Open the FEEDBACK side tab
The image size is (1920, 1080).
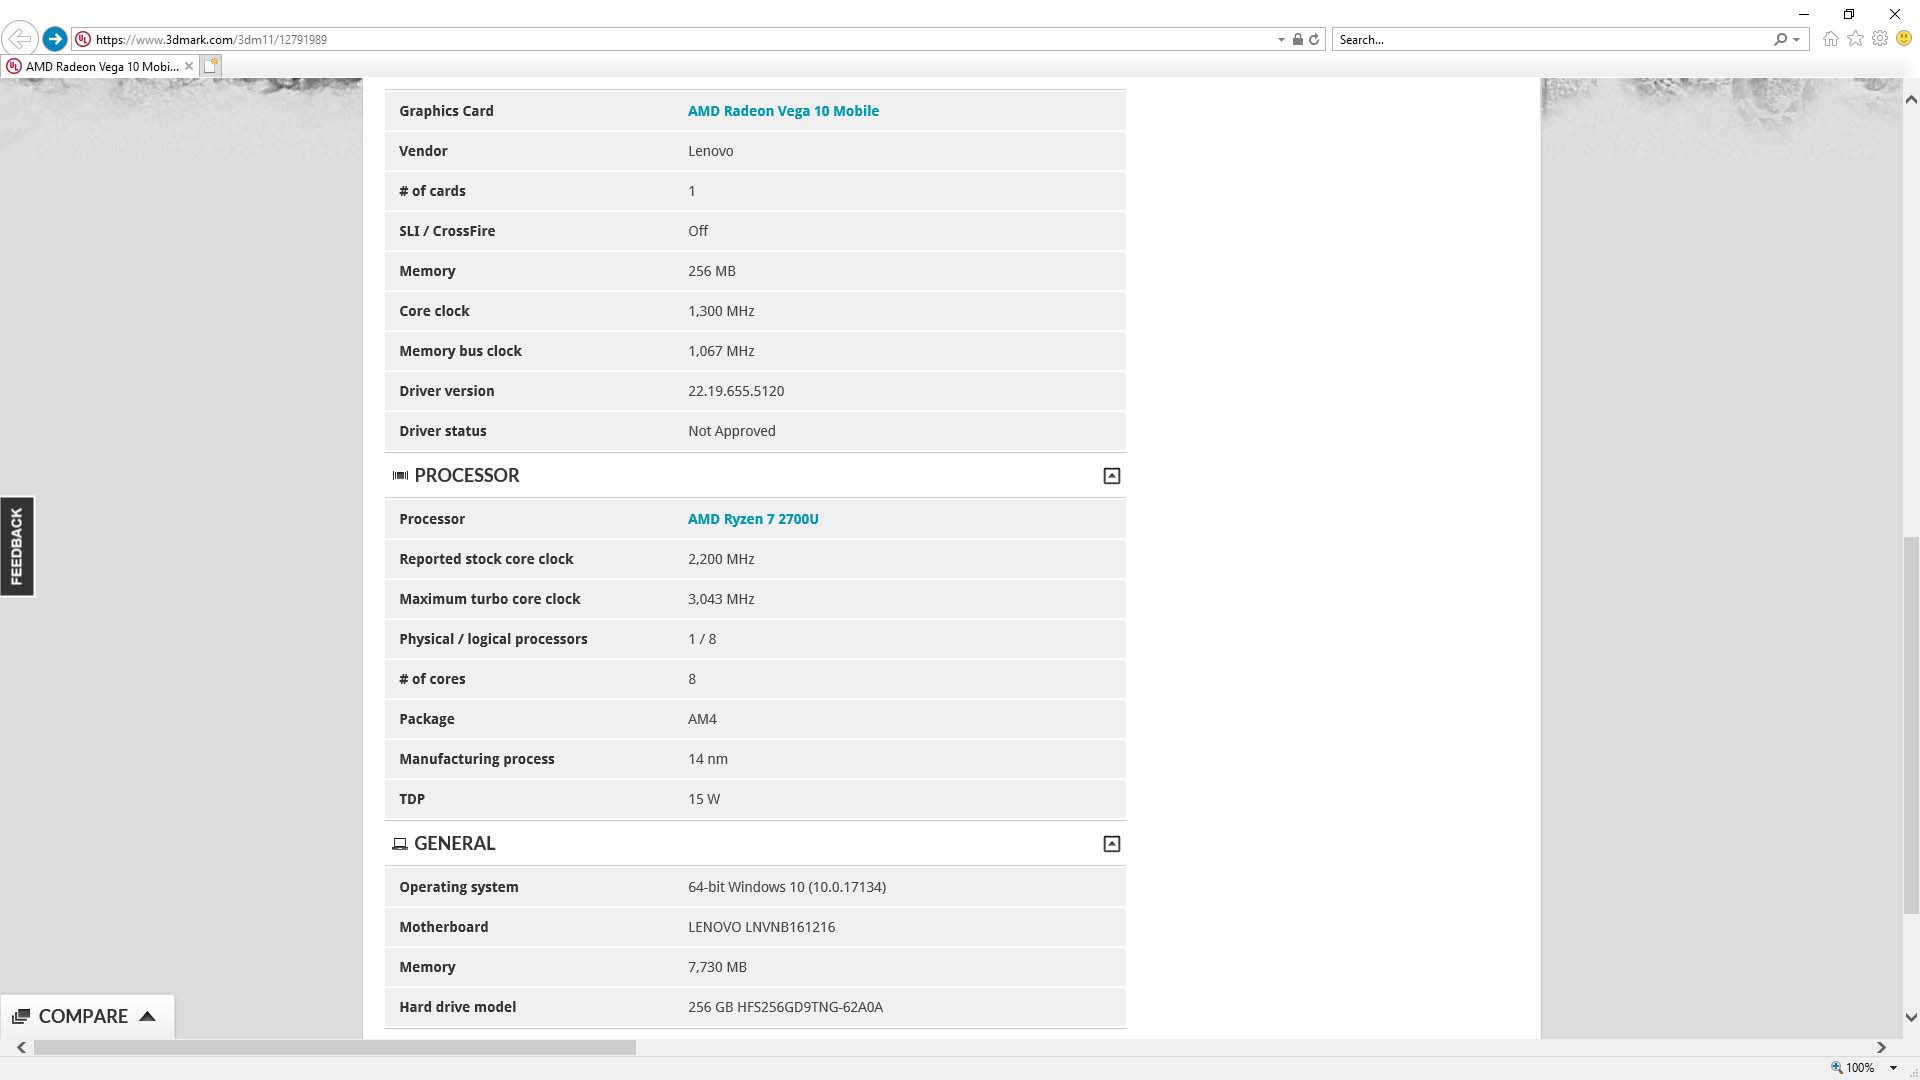click(17, 546)
